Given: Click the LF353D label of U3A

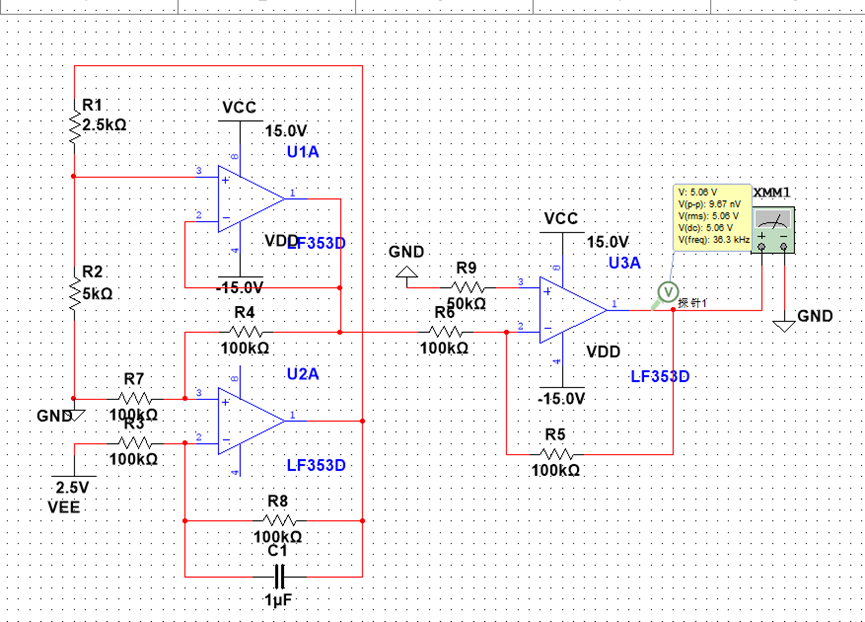Looking at the screenshot, I should (660, 377).
